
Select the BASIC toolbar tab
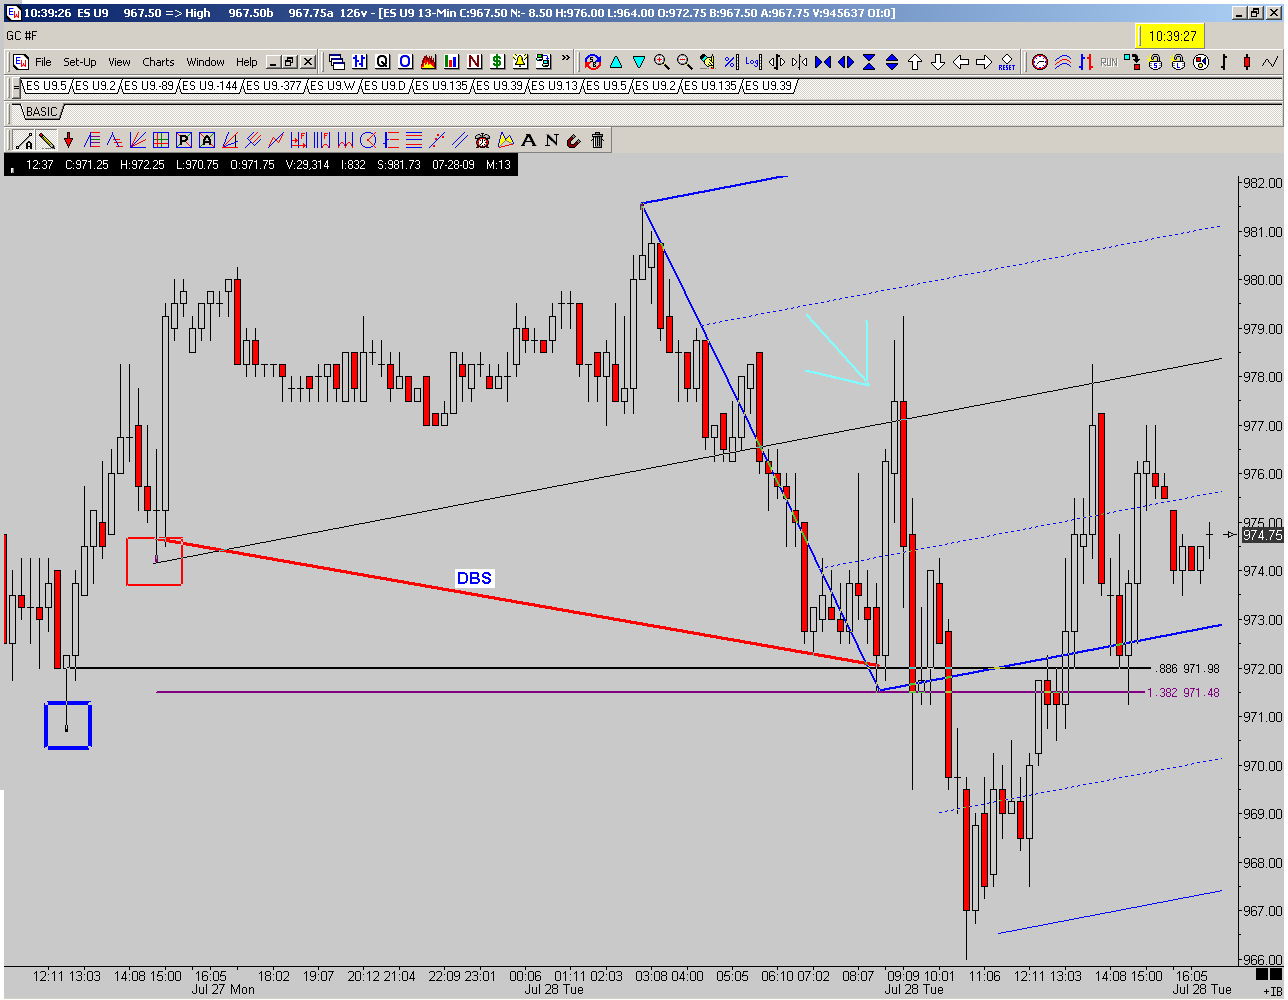42,112
